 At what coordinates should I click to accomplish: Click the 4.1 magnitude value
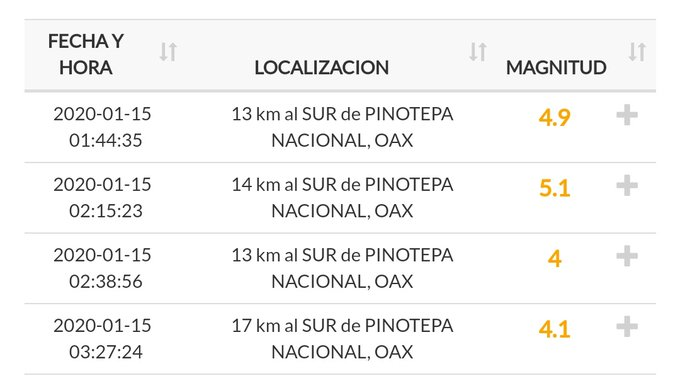pos(554,329)
